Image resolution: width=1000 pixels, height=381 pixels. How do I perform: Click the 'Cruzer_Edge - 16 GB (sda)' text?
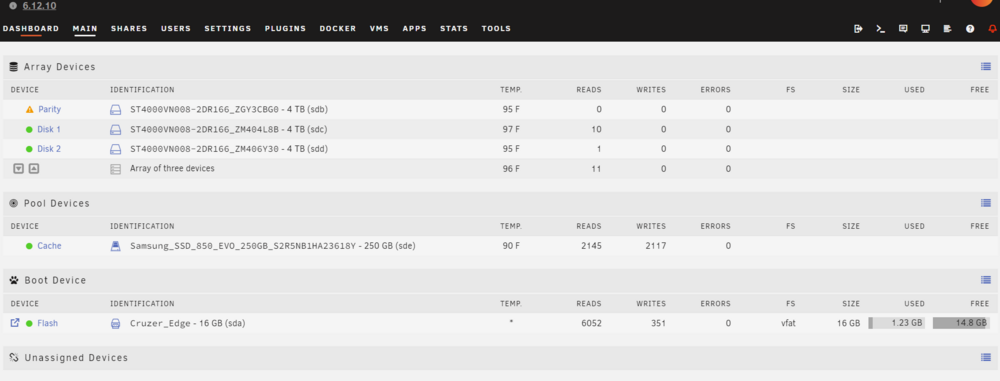[188, 324]
